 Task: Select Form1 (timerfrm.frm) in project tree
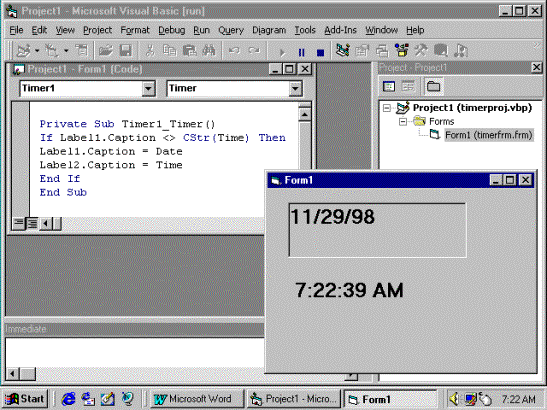pyautogui.click(x=489, y=135)
